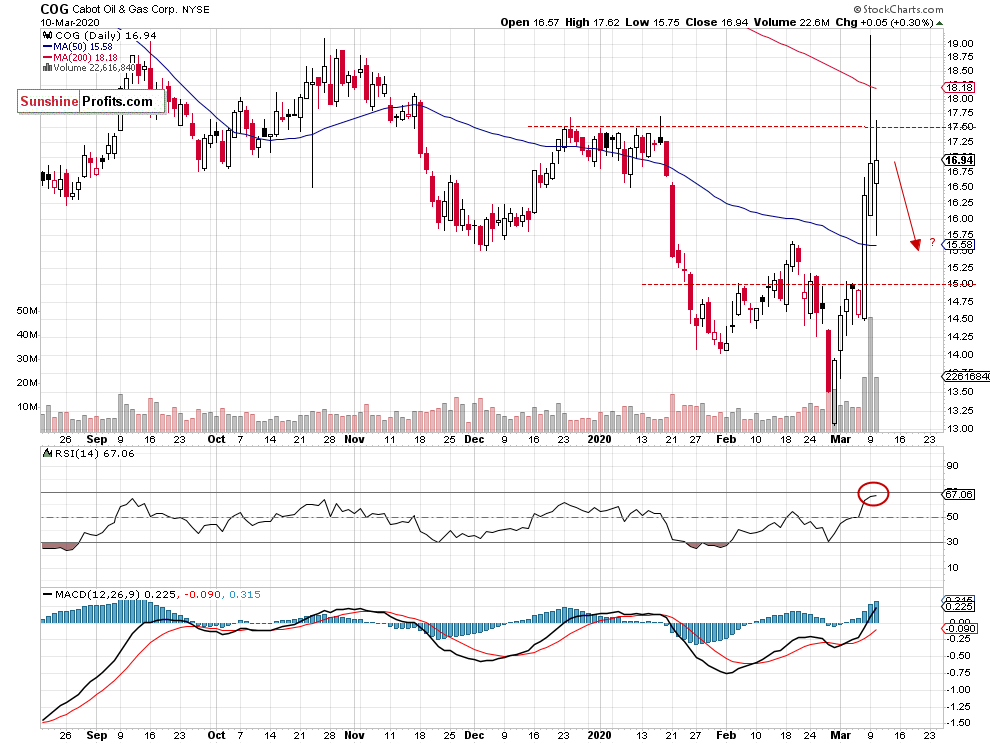
Task: Click the 2020 label below the MACD panel
Action: (599, 735)
